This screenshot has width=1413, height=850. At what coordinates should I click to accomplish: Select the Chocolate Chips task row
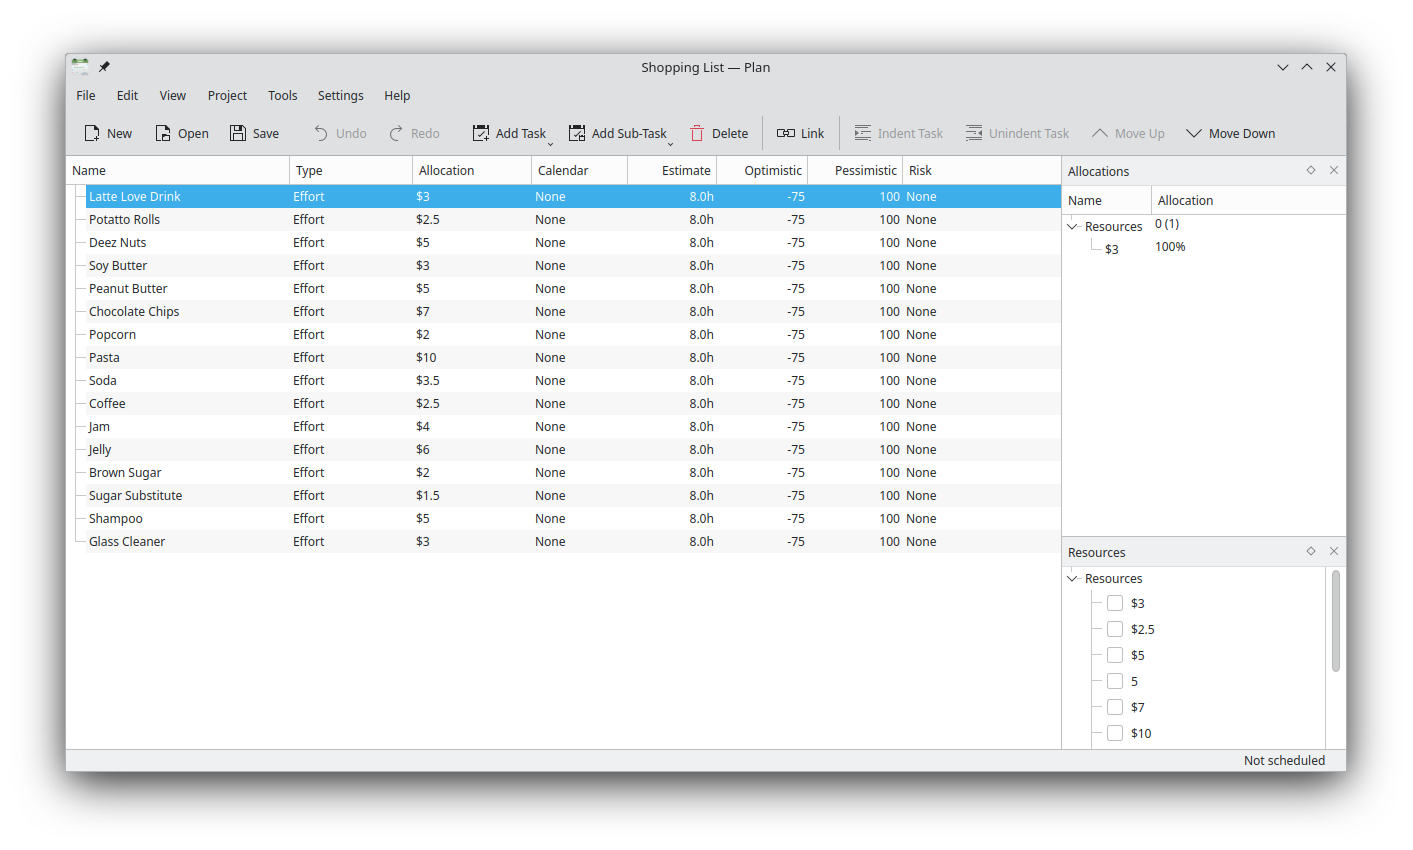pyautogui.click(x=134, y=312)
